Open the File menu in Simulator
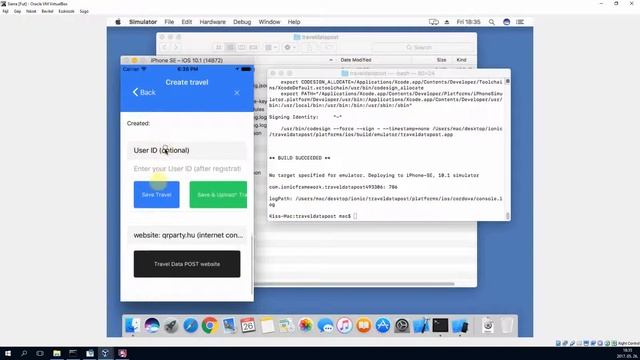 (169, 22)
